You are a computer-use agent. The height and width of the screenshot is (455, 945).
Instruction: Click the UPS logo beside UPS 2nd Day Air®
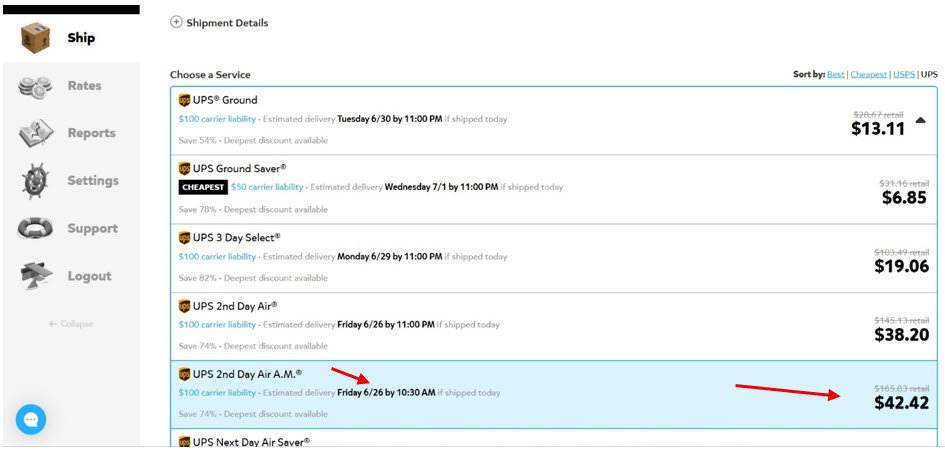point(184,306)
